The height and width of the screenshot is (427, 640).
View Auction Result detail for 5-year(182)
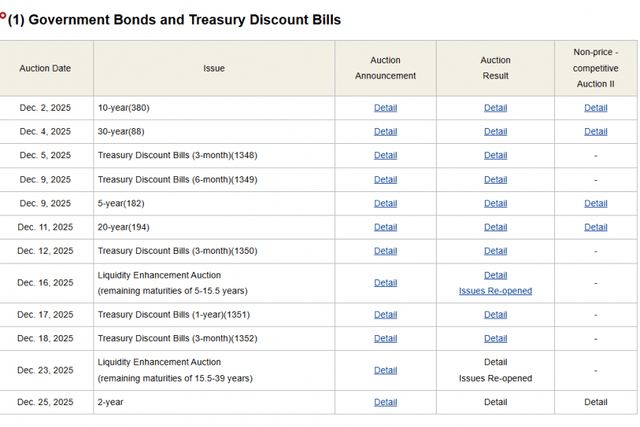(495, 204)
